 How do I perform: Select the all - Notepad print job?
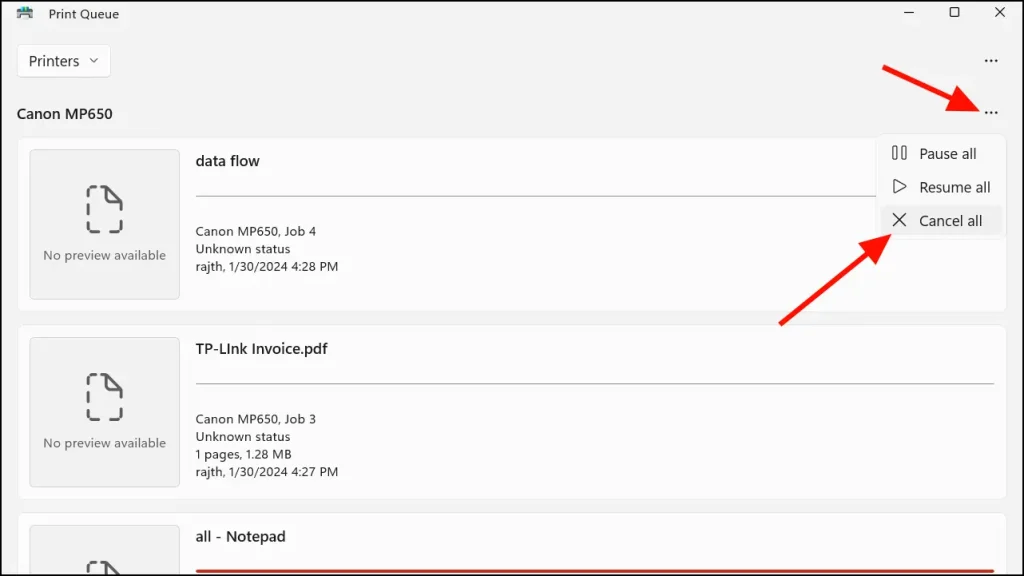tap(240, 536)
